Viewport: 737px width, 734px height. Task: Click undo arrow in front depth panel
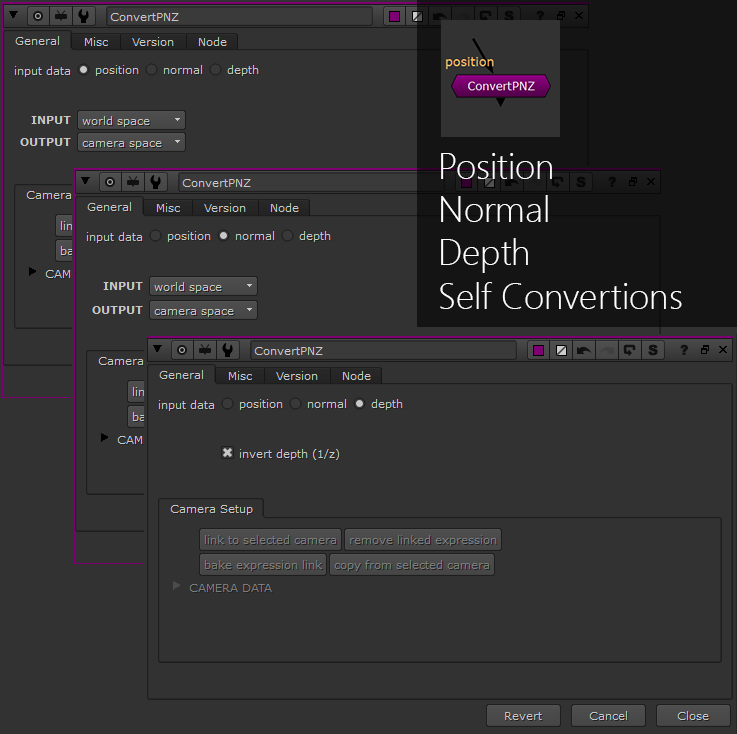(584, 350)
